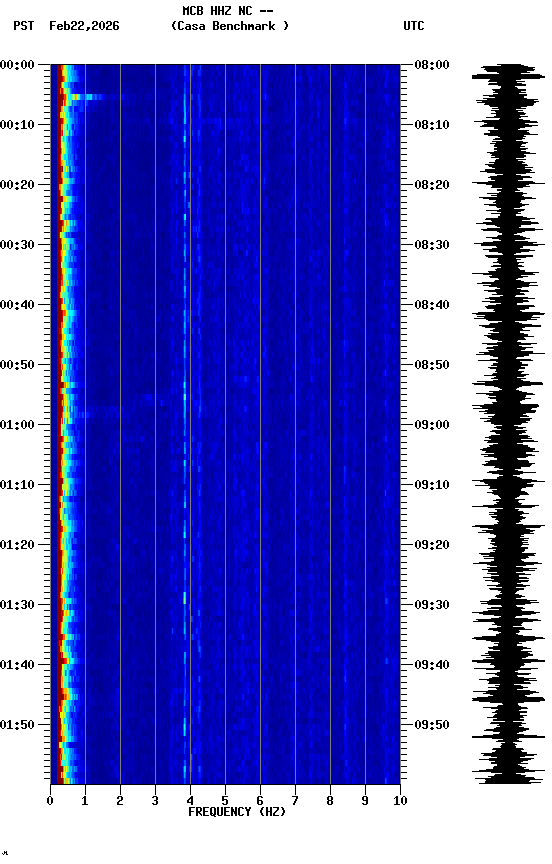The image size is (552, 864).
Task: Click the UTC time label '09:20'
Action: (432, 546)
